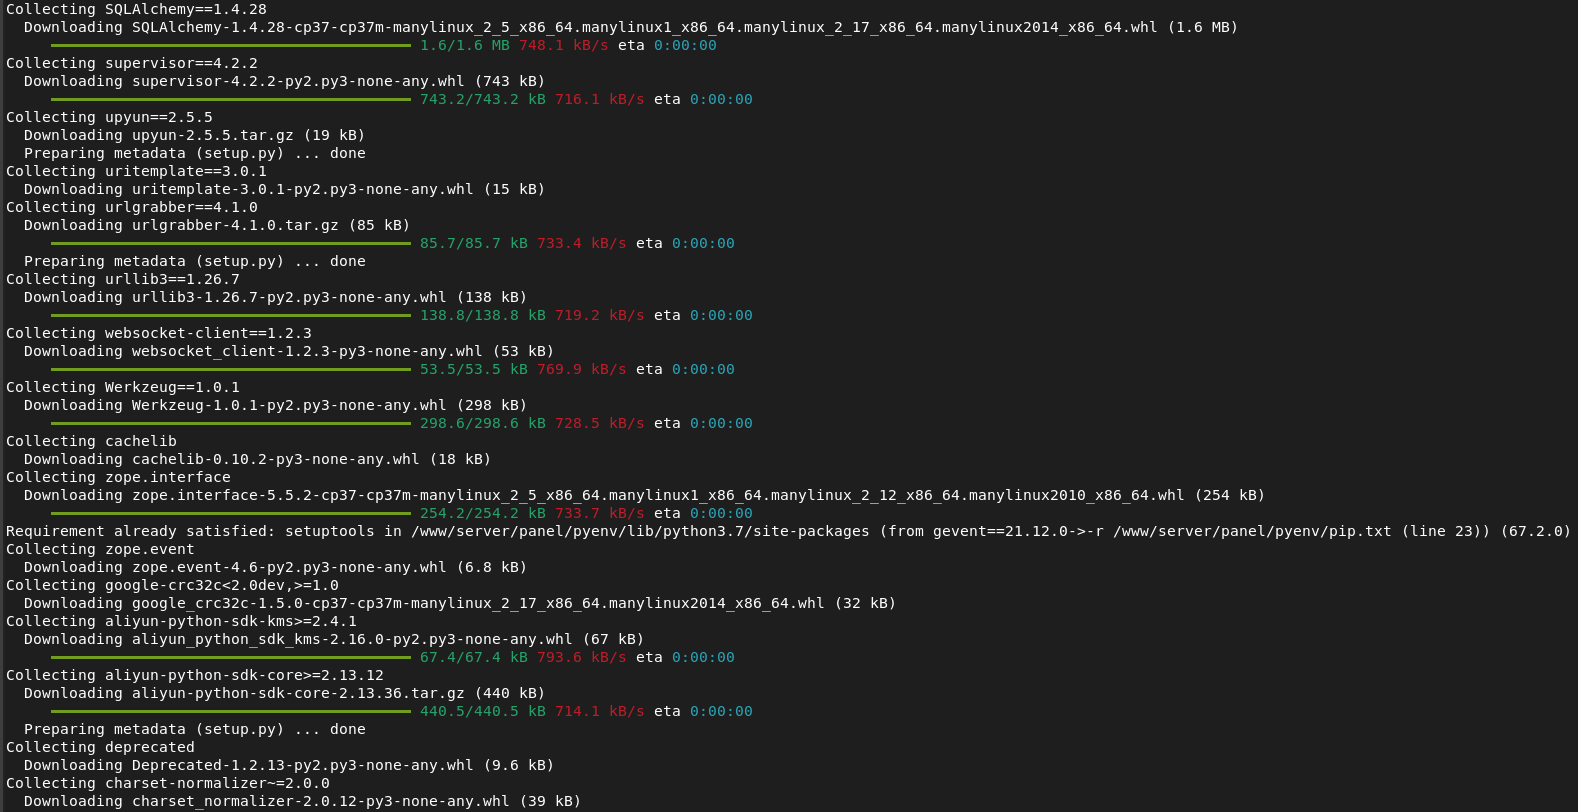Click the '748.1 kB/s' speed value
1578x812 pixels.
point(564,45)
